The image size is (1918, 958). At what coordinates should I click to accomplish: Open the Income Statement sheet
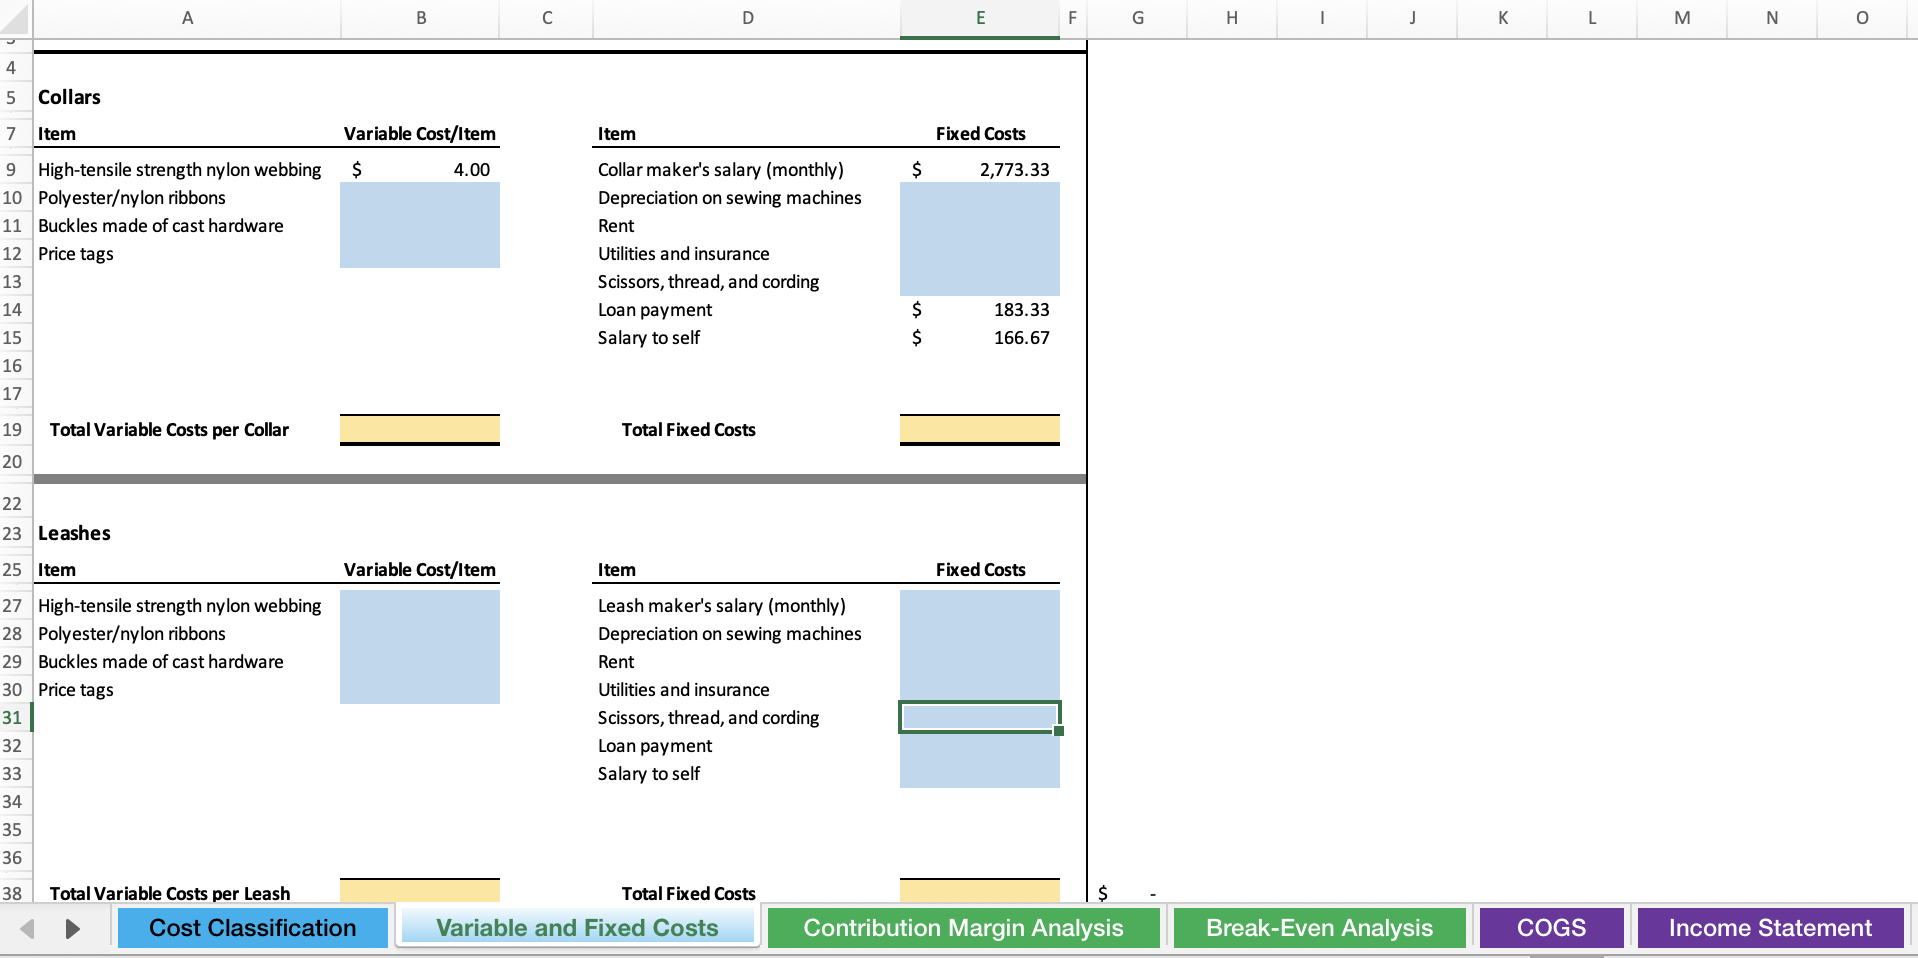point(1769,927)
